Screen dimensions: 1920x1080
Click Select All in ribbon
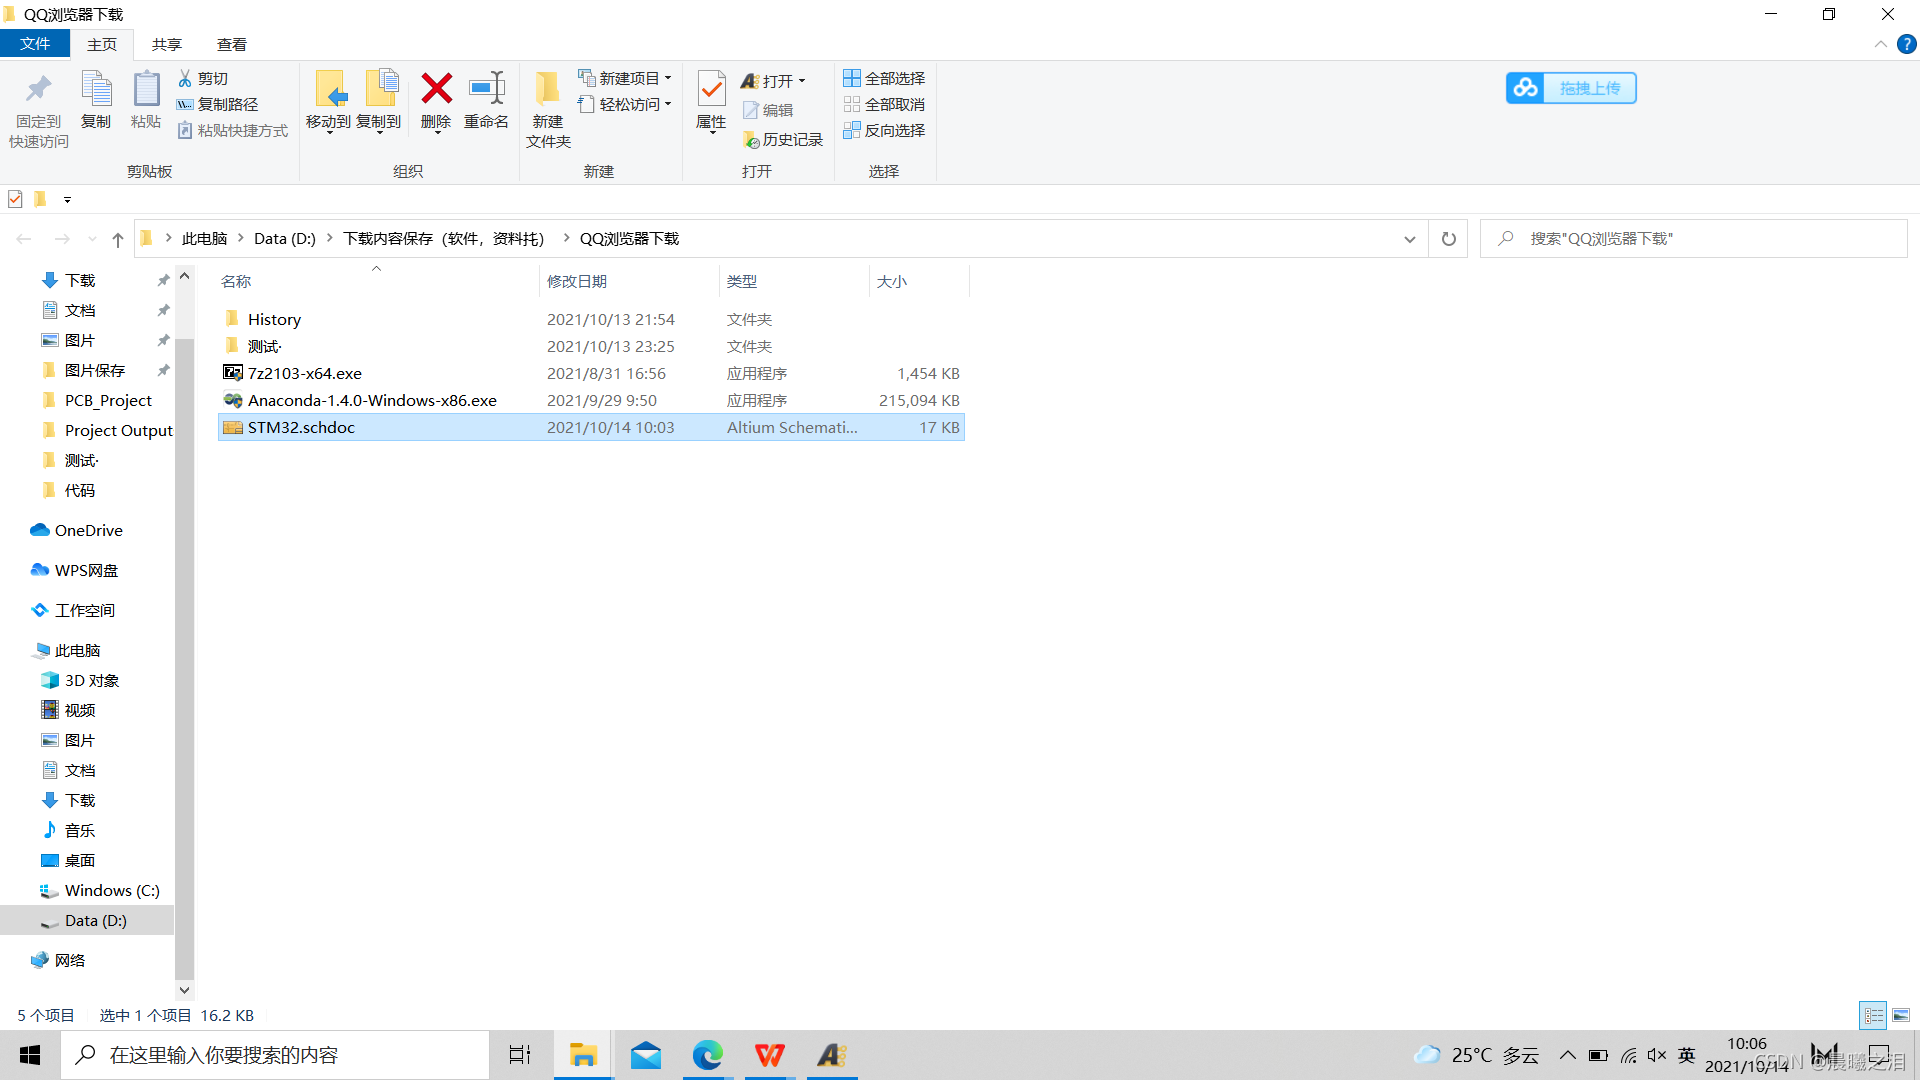tap(884, 78)
